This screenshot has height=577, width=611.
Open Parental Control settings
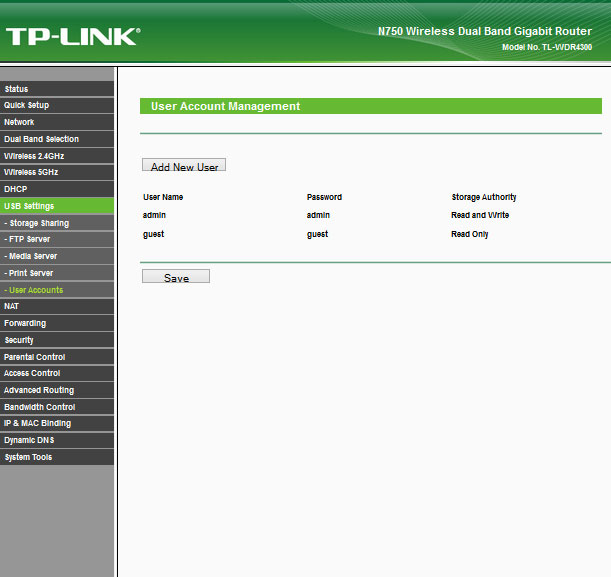[x=57, y=357]
